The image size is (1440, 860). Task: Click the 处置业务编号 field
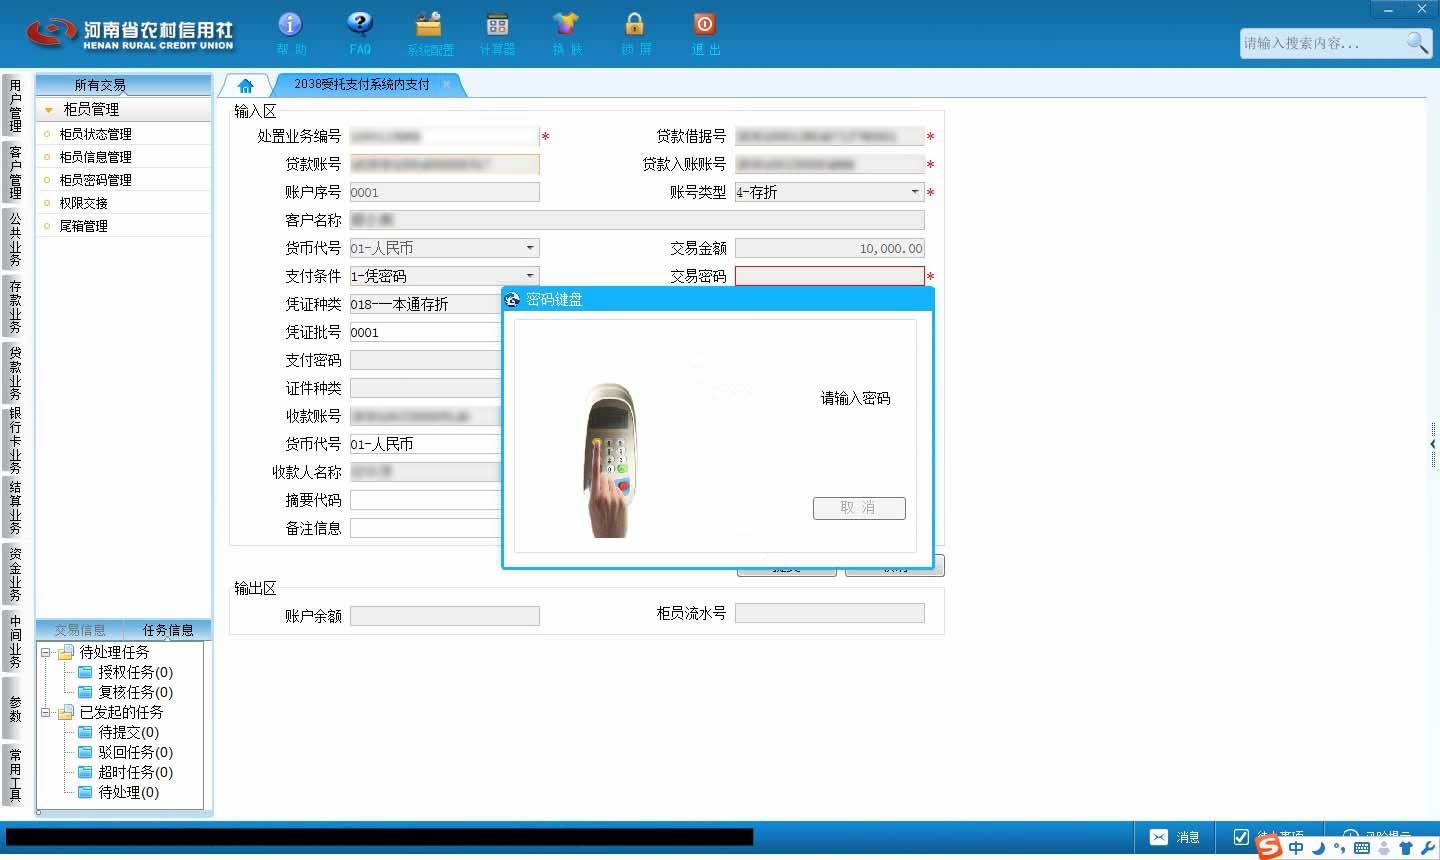click(x=444, y=136)
